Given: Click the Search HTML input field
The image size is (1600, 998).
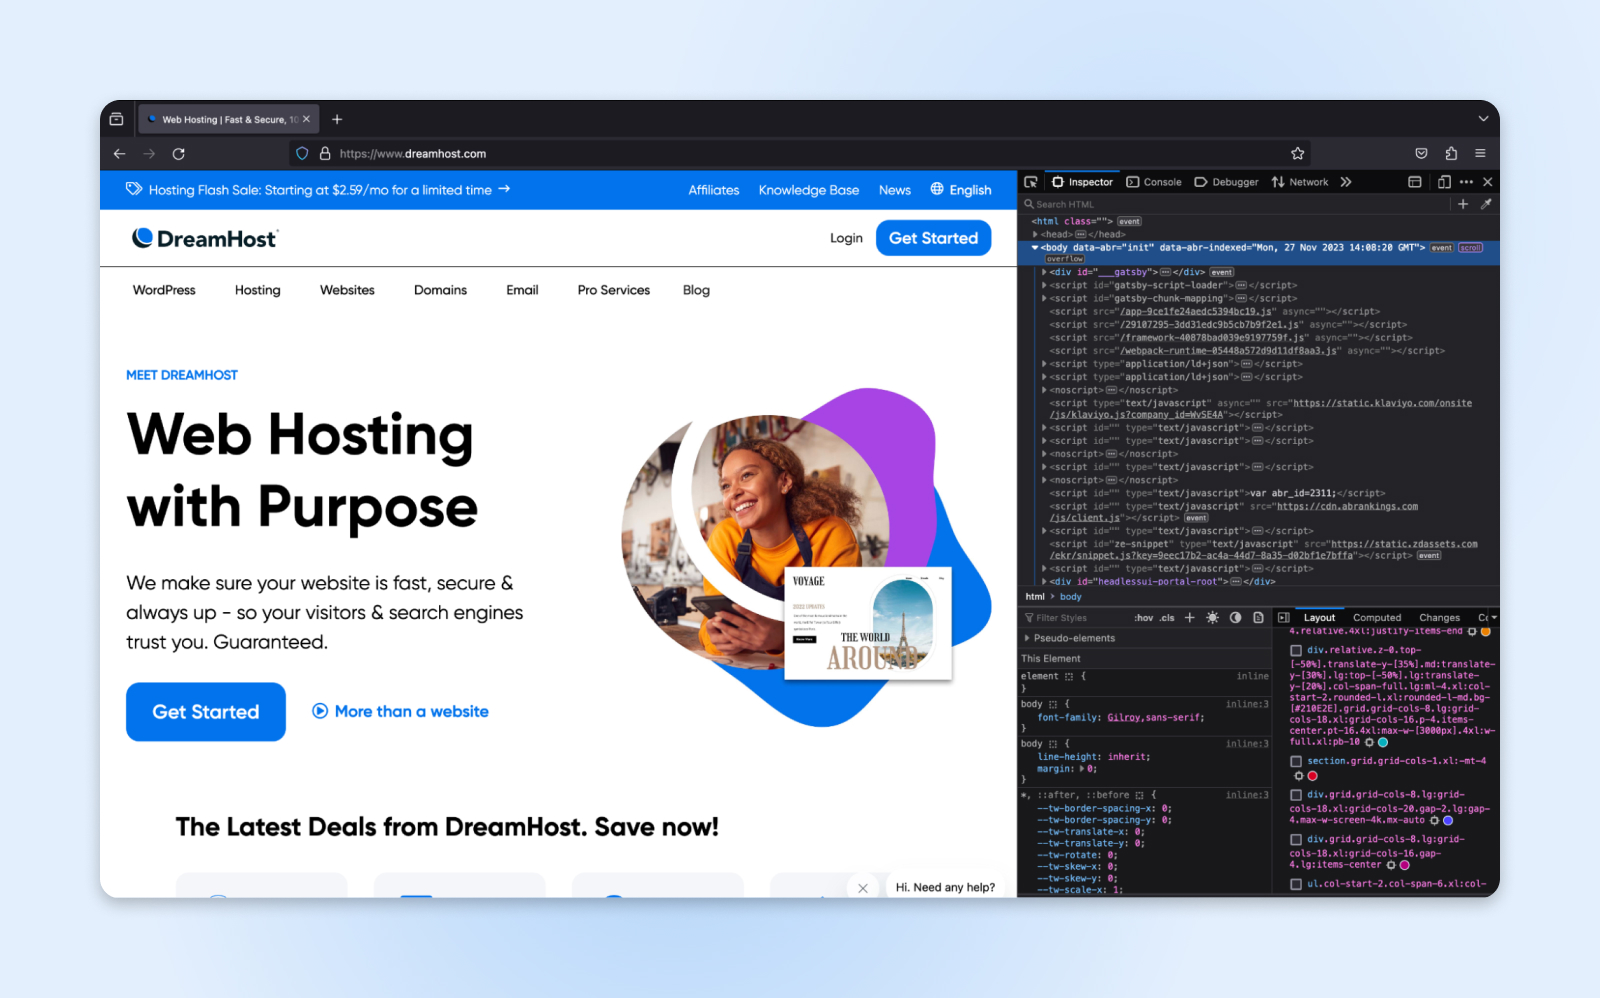Looking at the screenshot, I should coord(1100,203).
